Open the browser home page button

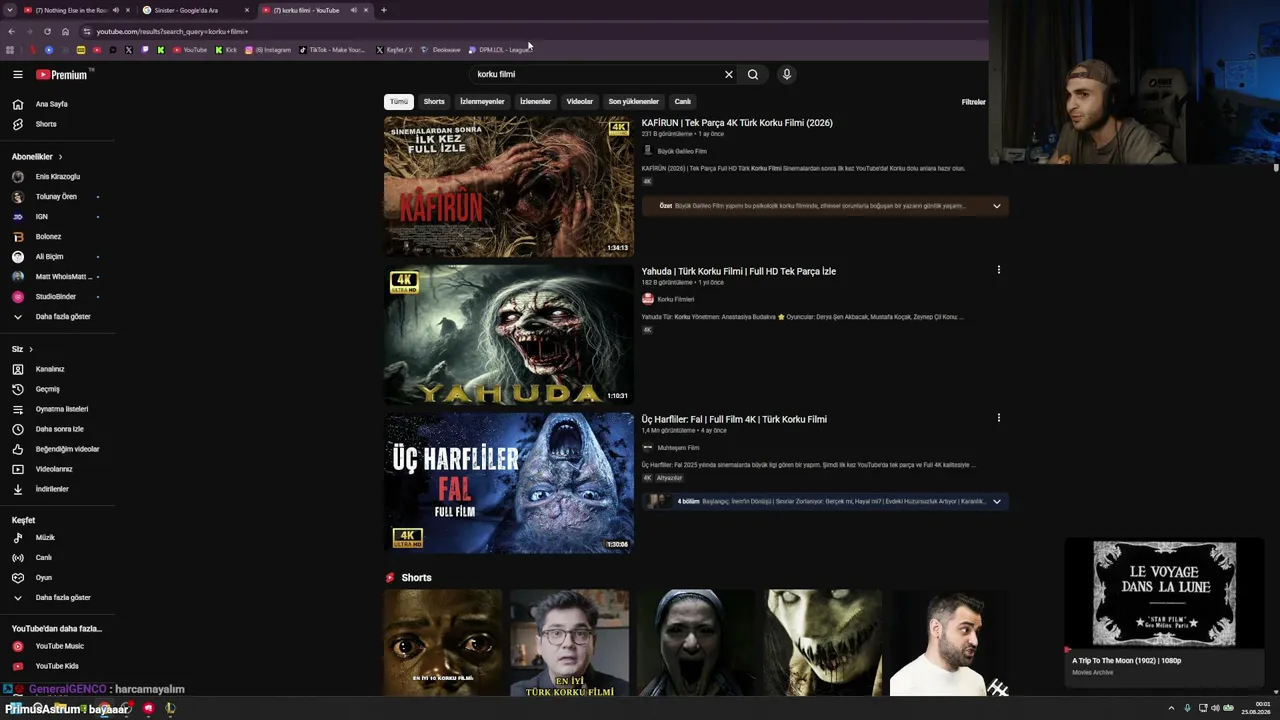(65, 31)
